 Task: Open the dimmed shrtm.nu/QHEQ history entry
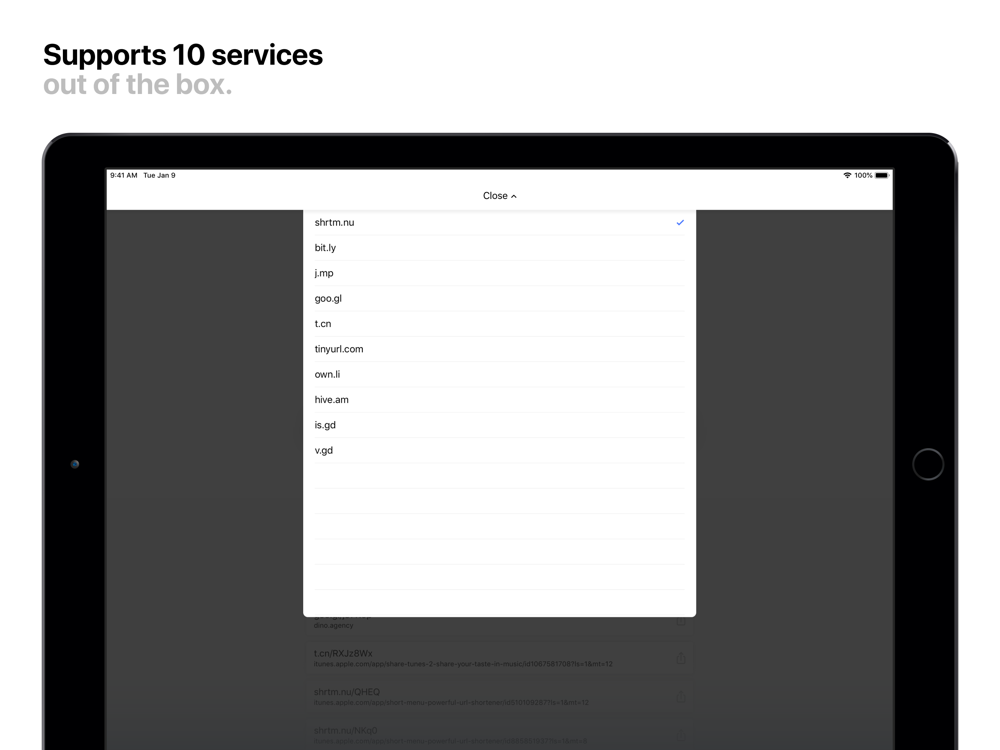499,696
